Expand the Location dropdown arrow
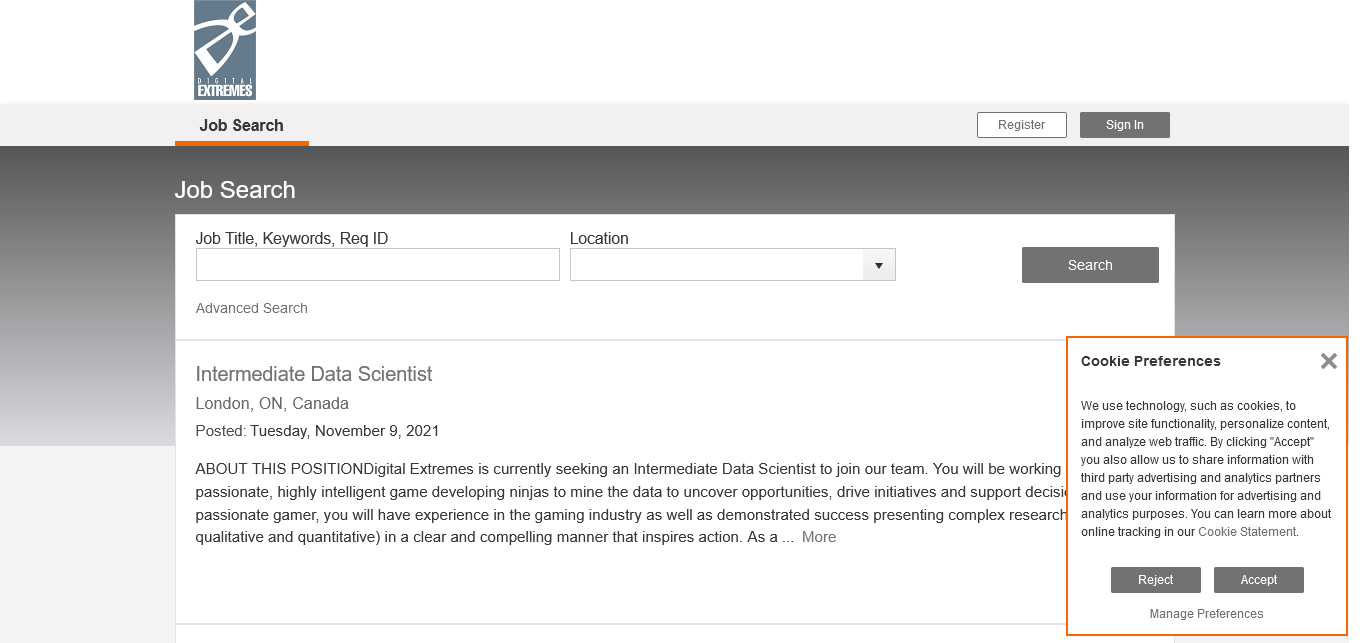The height and width of the screenshot is (643, 1366). coord(878,265)
